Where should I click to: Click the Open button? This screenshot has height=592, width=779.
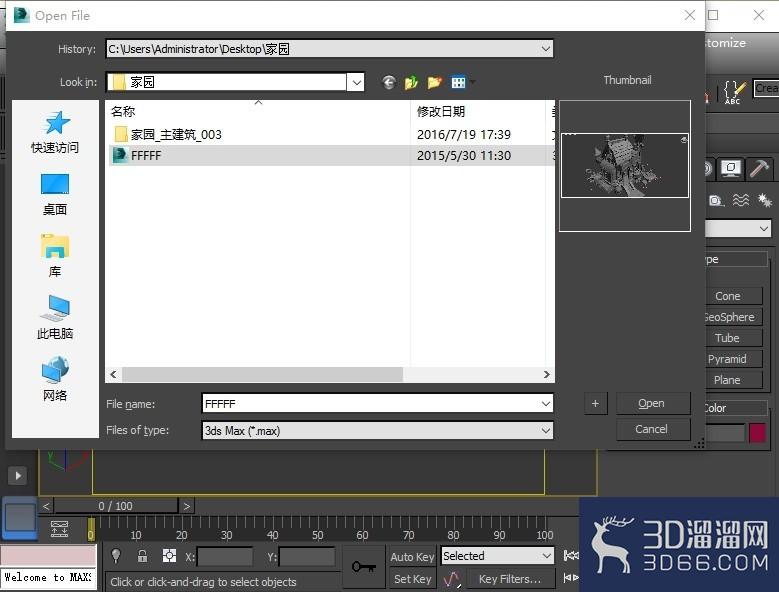(653, 403)
